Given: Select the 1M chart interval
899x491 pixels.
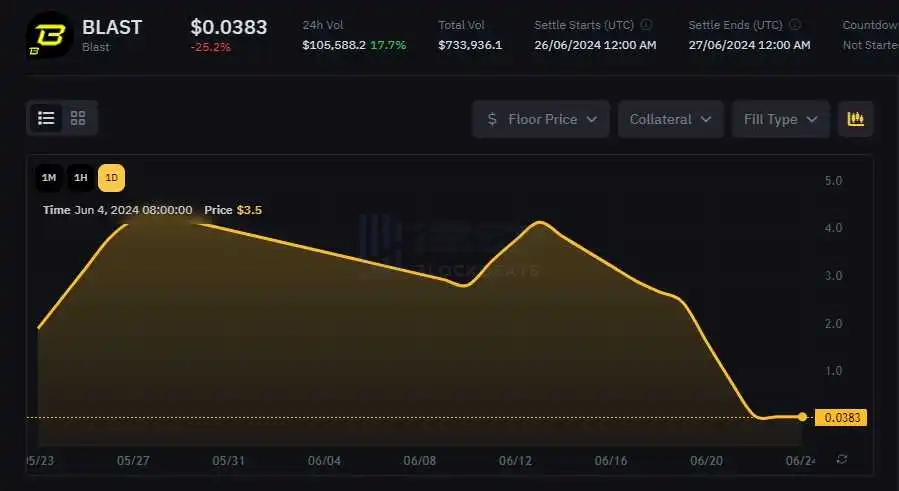Looking at the screenshot, I should pos(49,178).
